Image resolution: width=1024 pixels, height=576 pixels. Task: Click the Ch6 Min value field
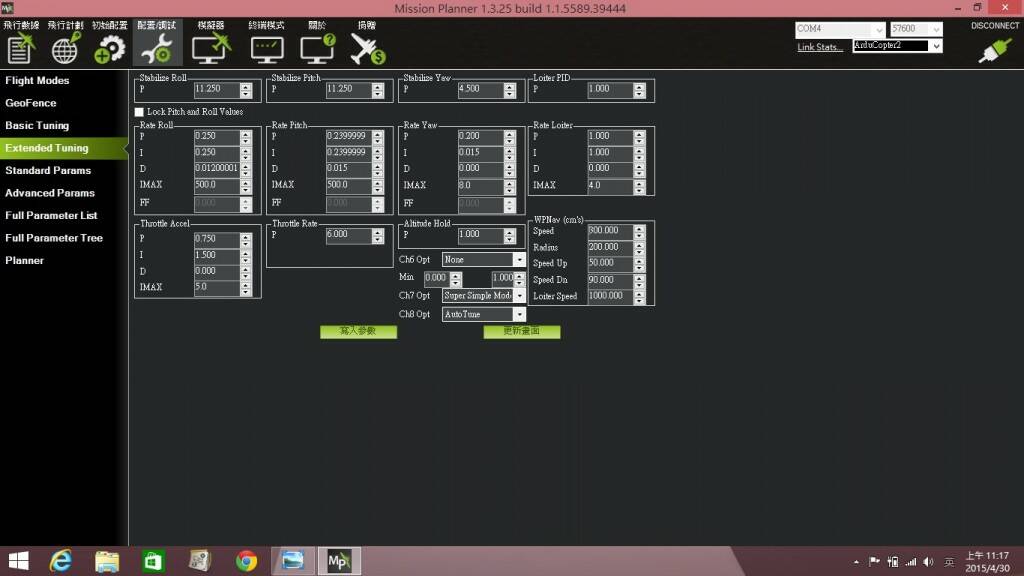tap(436, 278)
